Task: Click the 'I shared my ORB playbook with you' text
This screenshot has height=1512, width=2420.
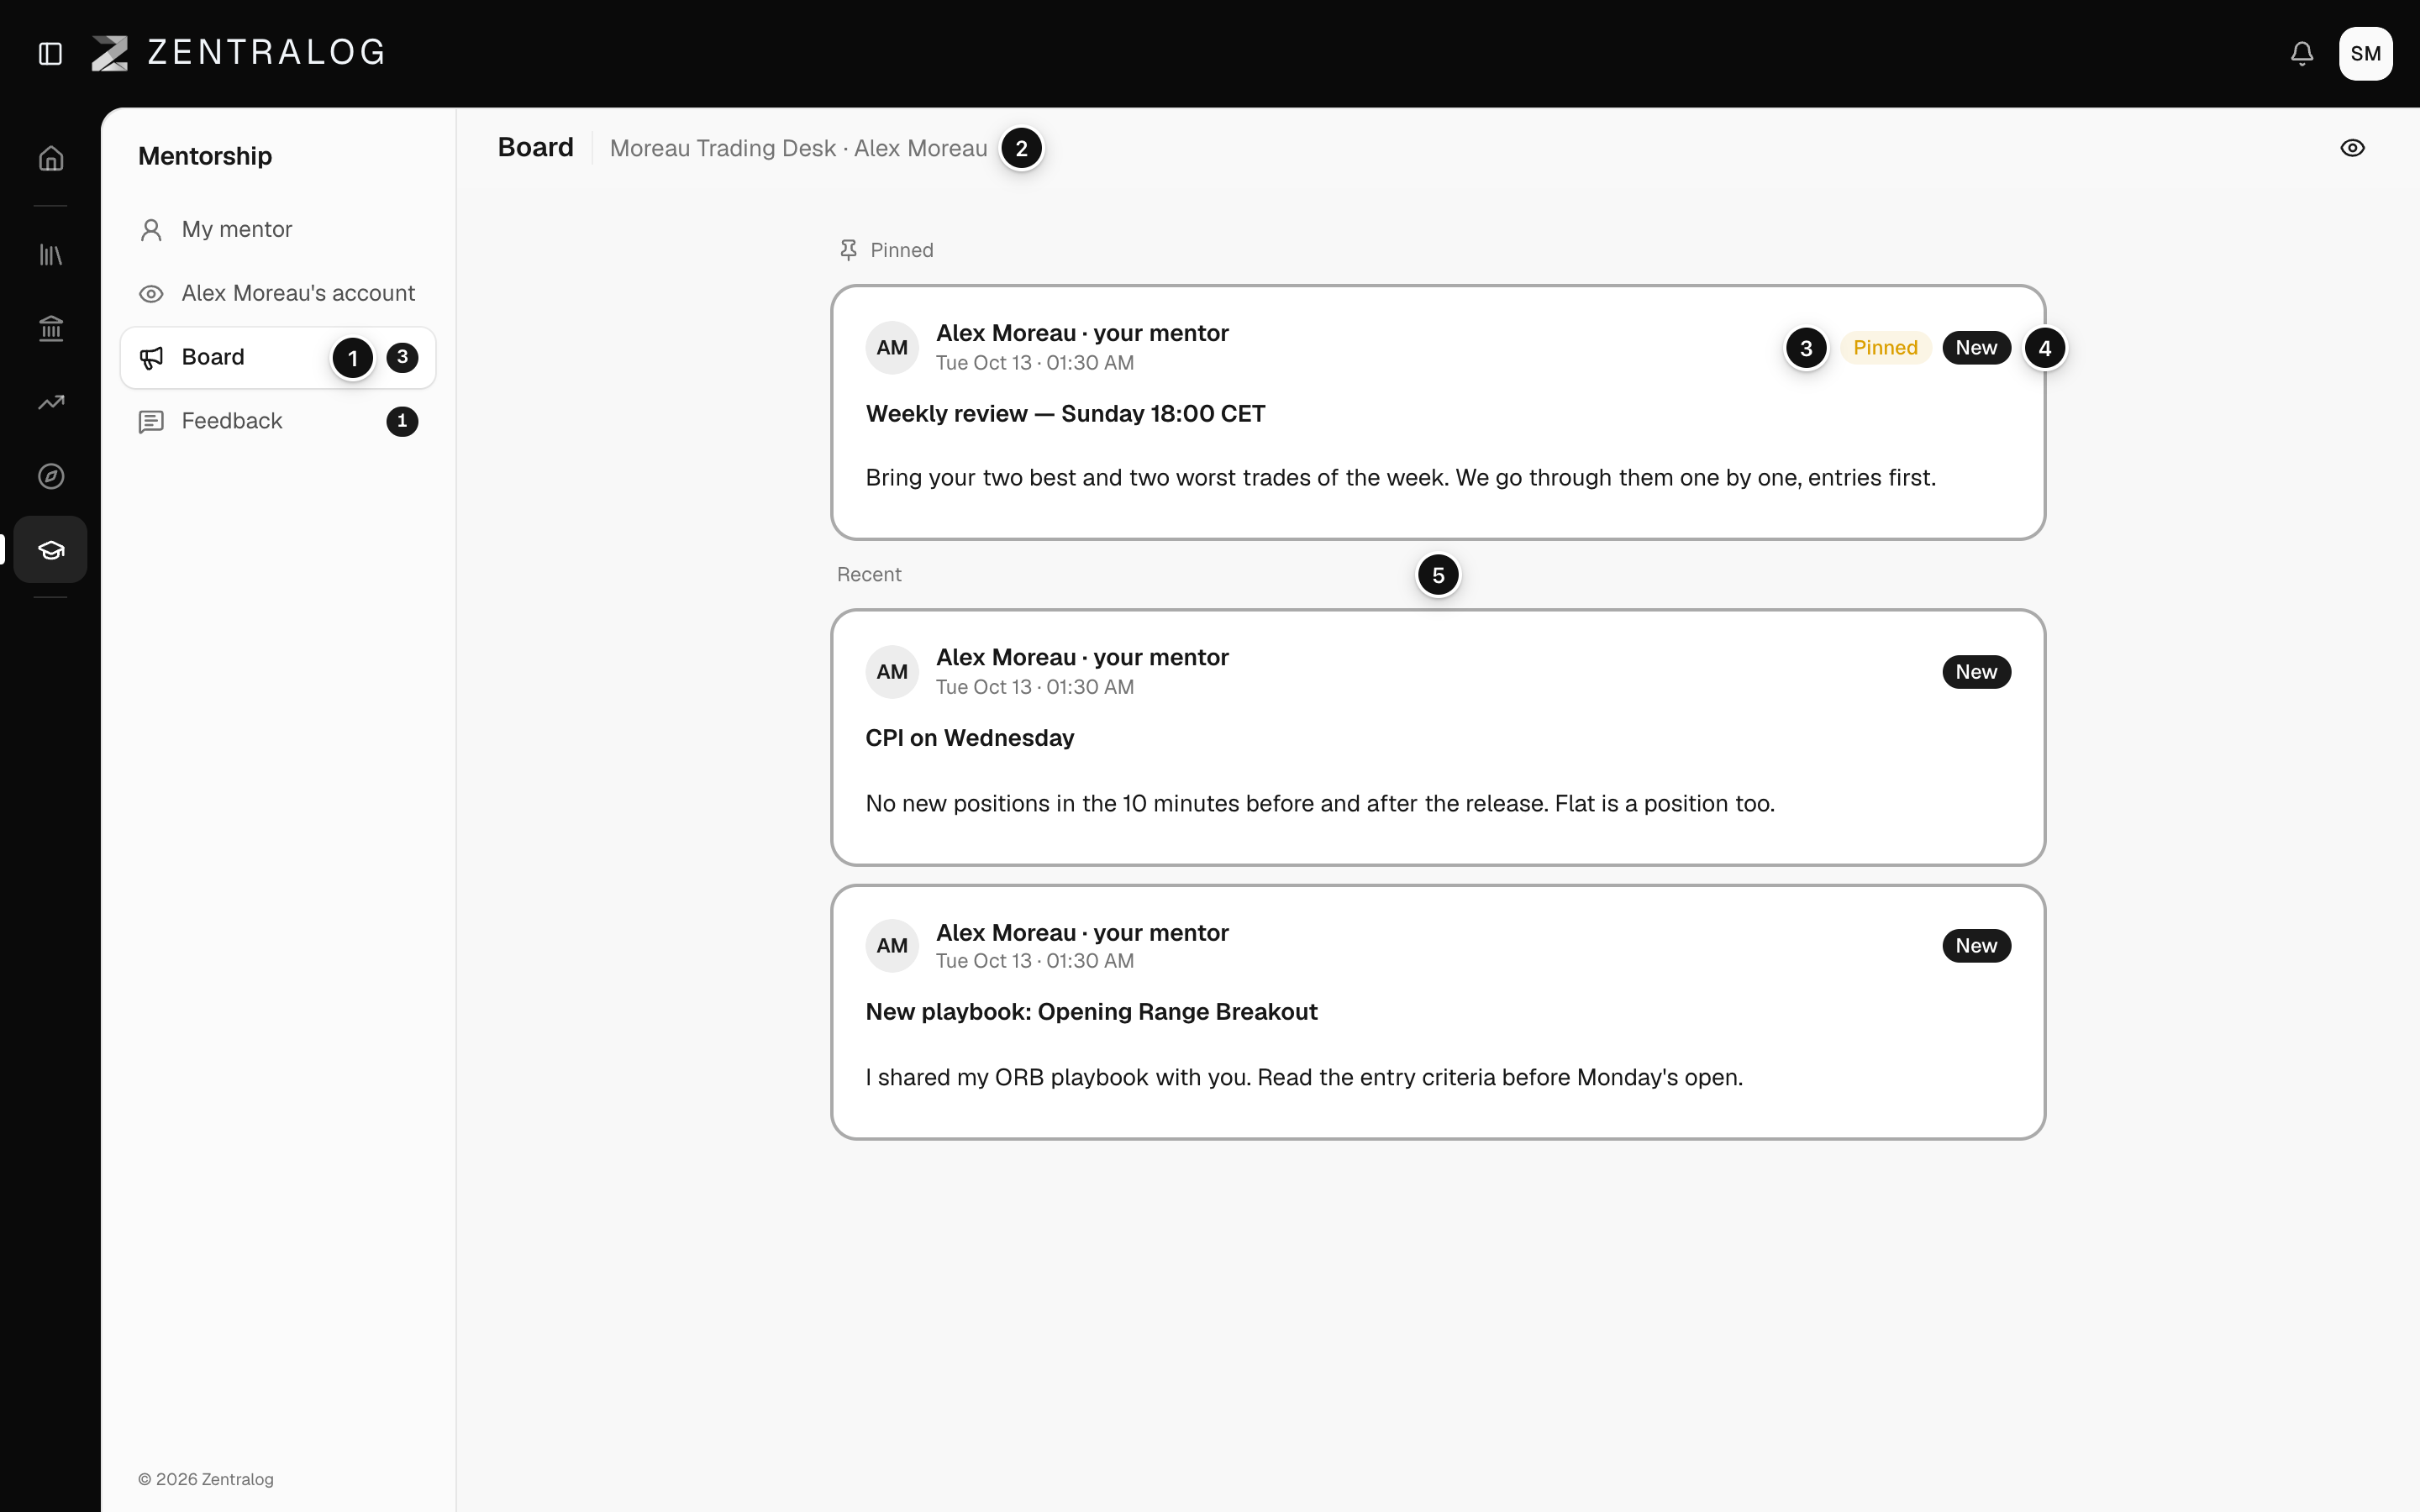Action: click(1304, 1078)
